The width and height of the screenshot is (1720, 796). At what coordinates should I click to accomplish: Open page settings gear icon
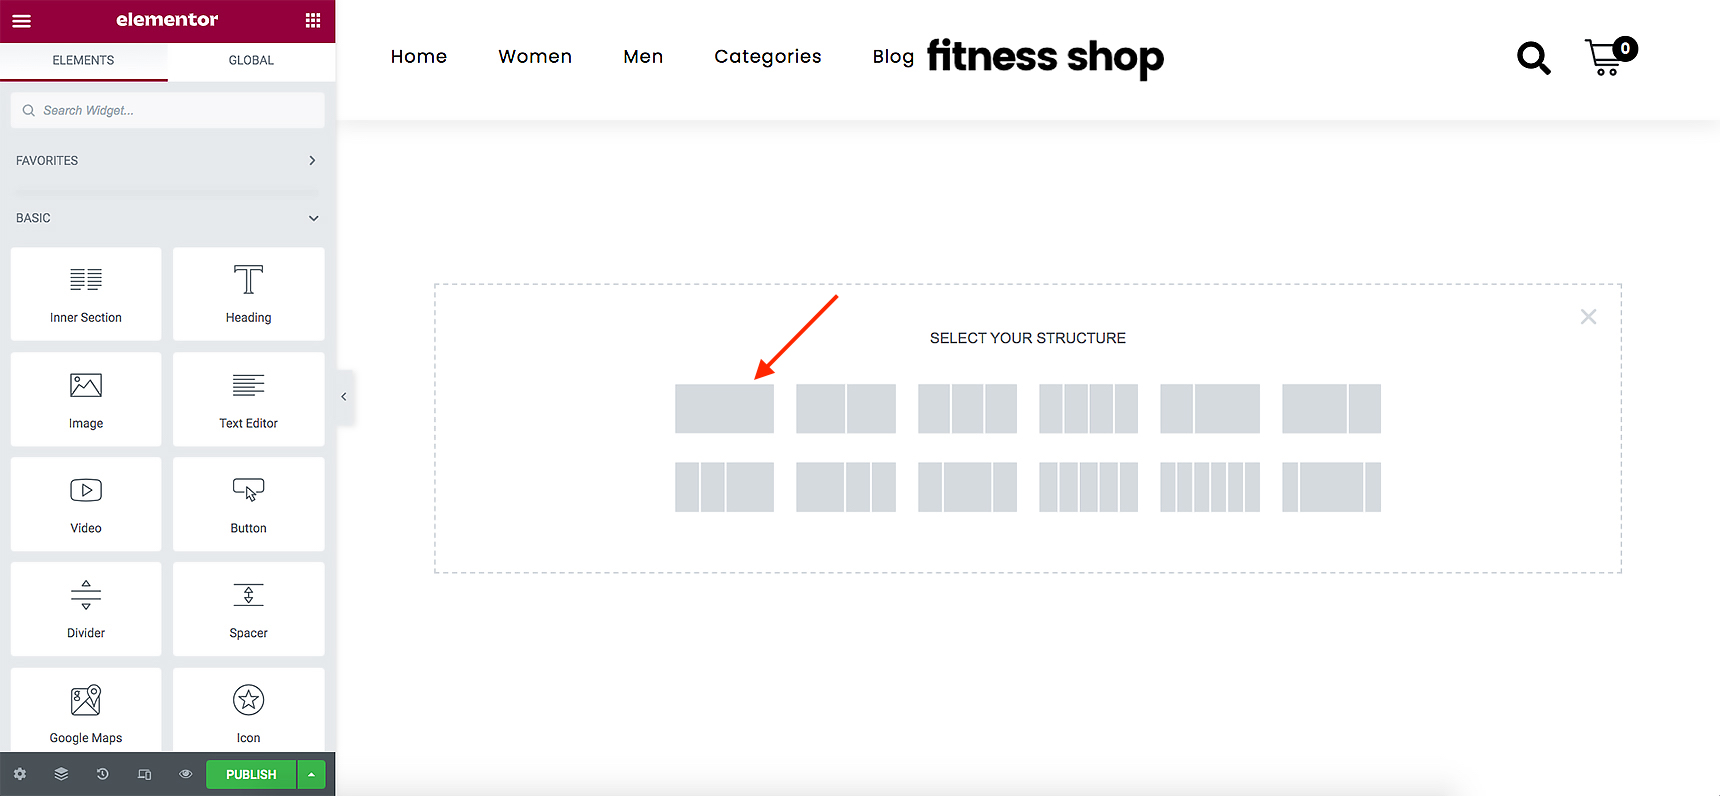click(20, 774)
